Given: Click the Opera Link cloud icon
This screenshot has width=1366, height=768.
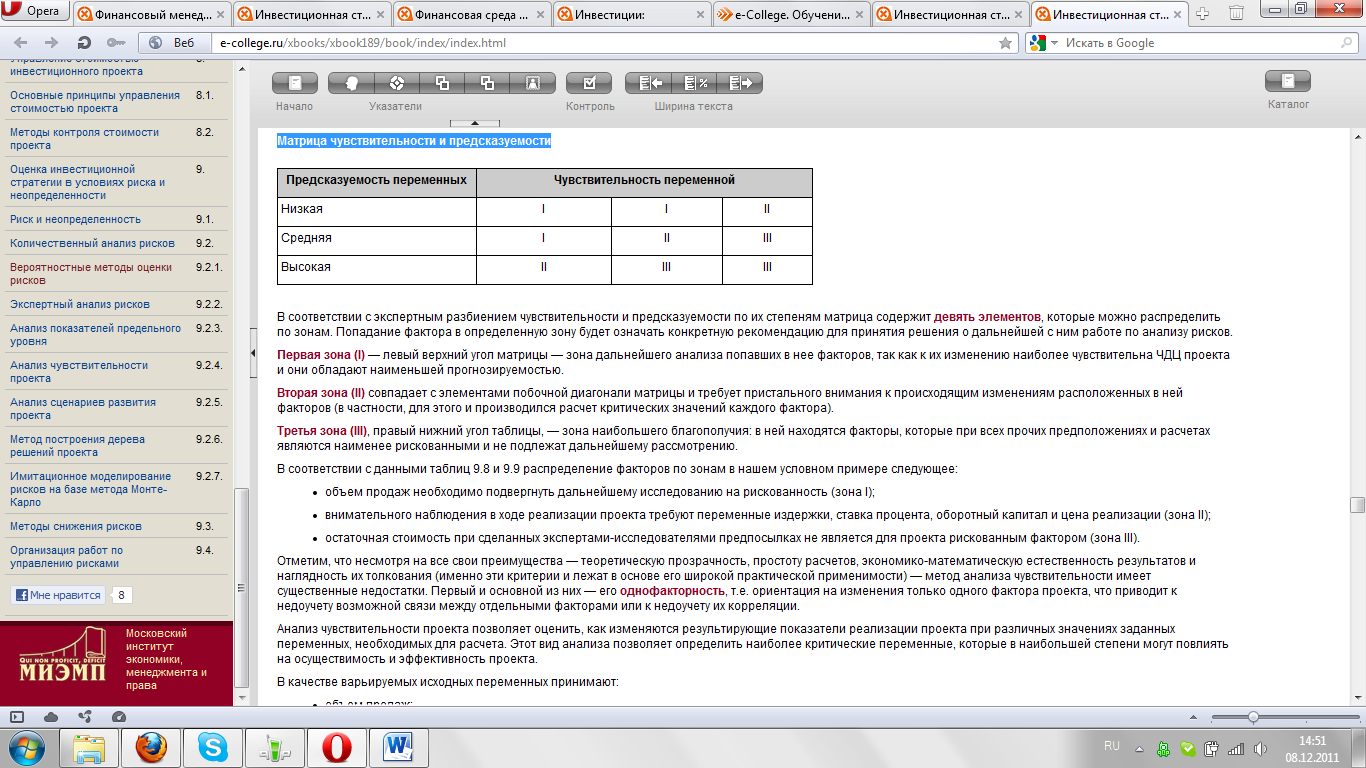Looking at the screenshot, I should 51,717.
